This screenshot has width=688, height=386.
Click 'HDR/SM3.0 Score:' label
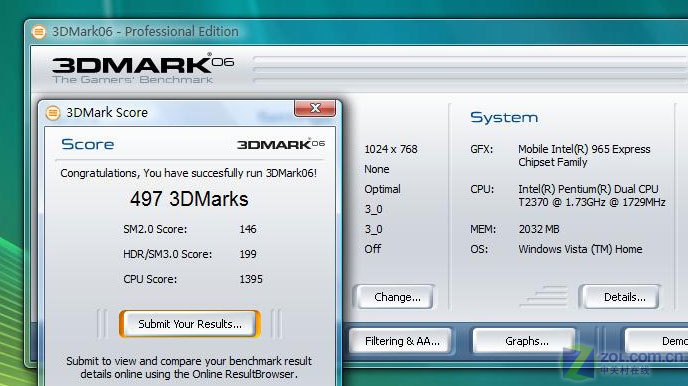pos(168,254)
